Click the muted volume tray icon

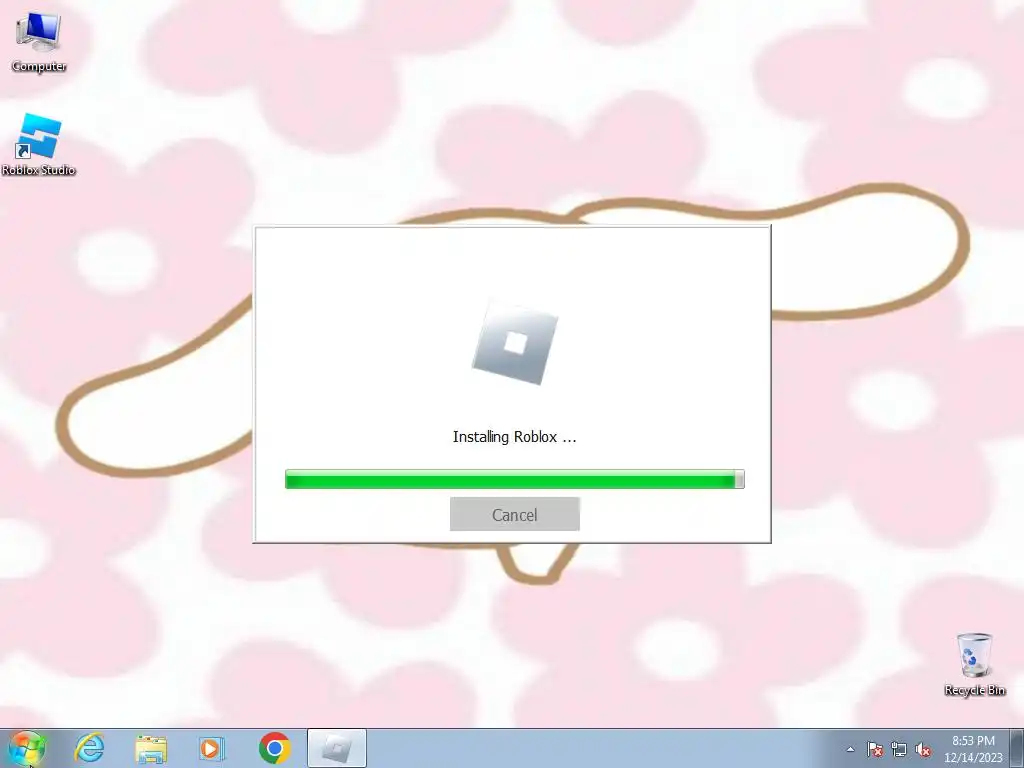[x=923, y=749]
